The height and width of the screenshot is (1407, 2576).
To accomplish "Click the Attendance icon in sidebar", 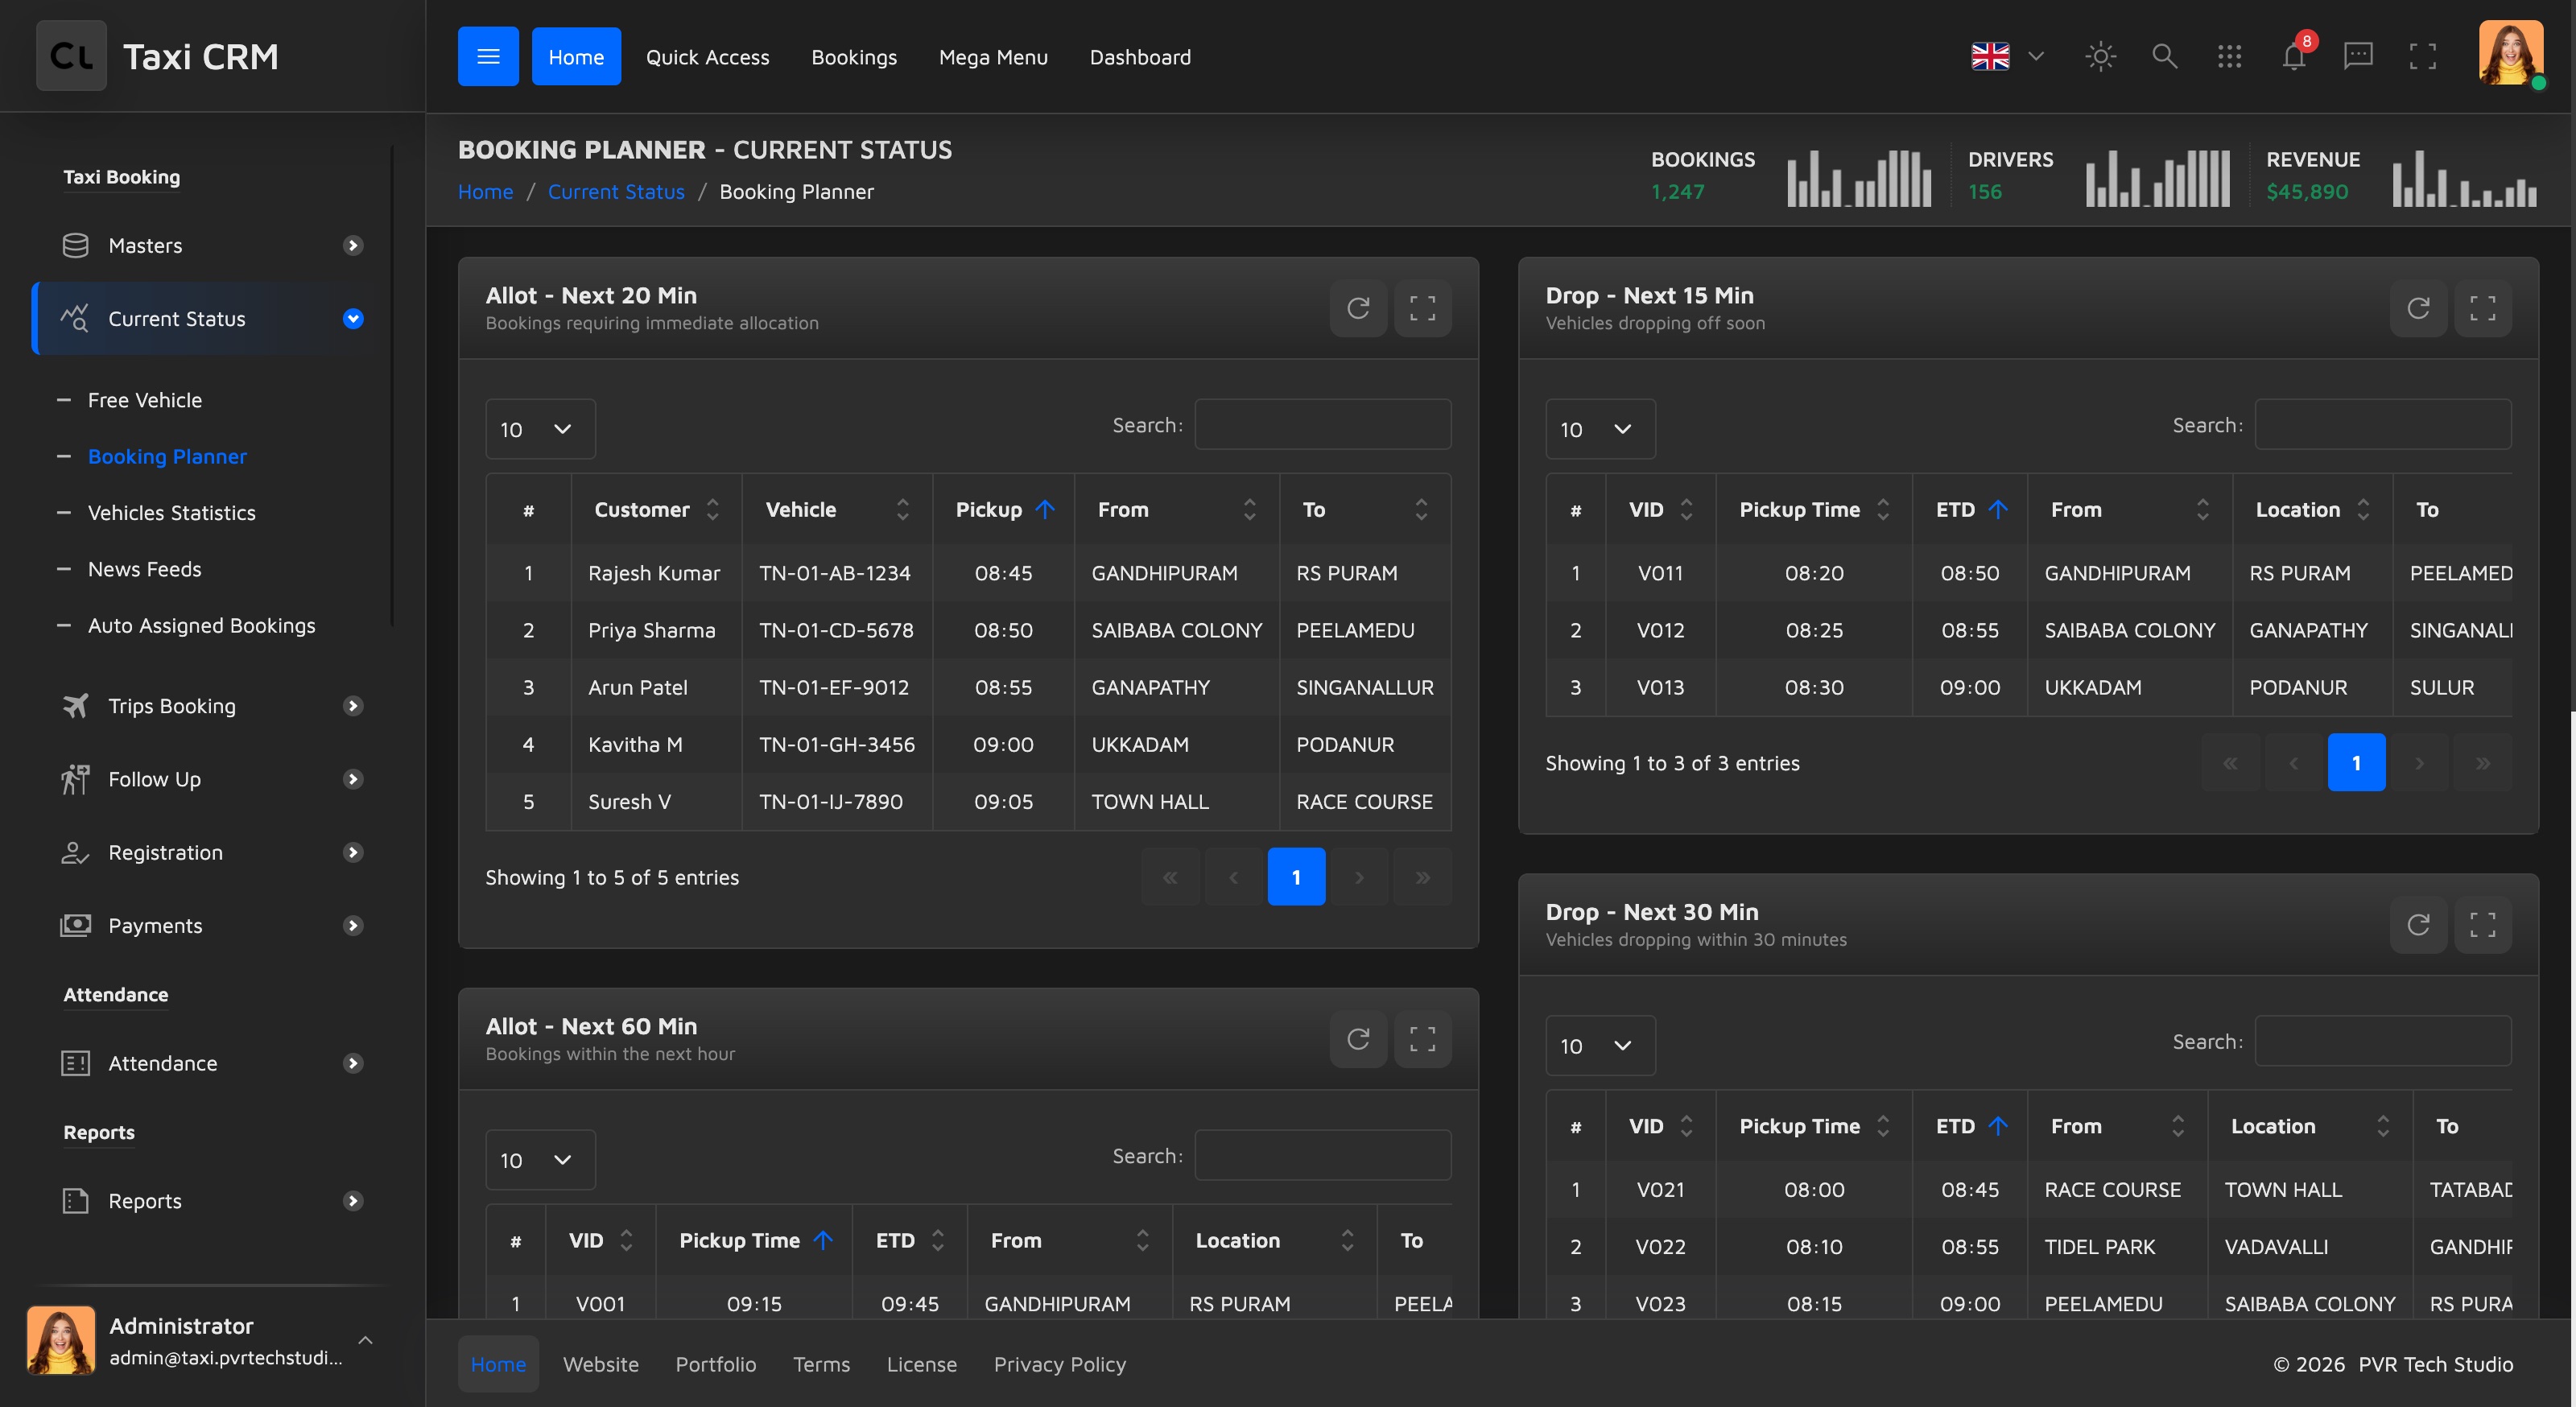I will (x=75, y=1063).
